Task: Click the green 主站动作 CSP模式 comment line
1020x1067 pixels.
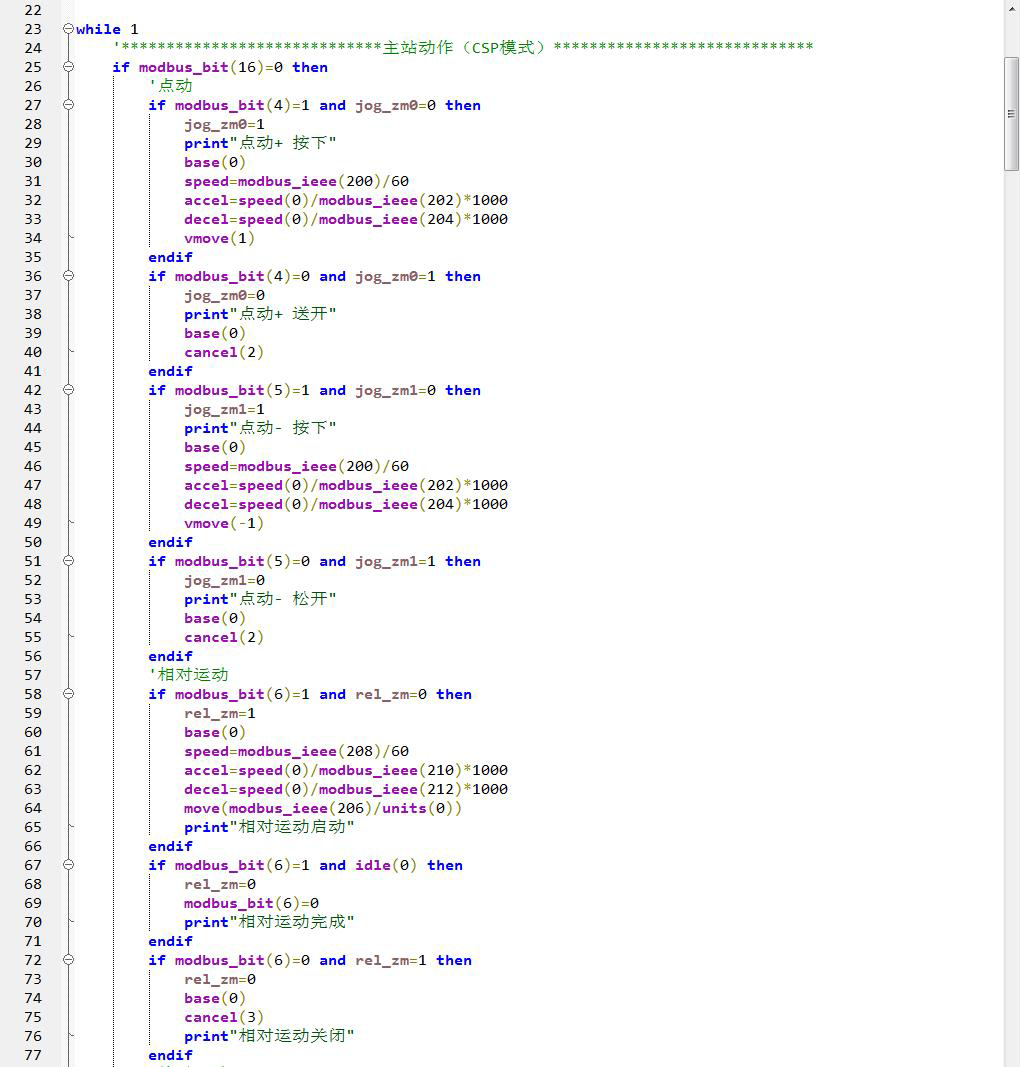Action: coord(465,48)
